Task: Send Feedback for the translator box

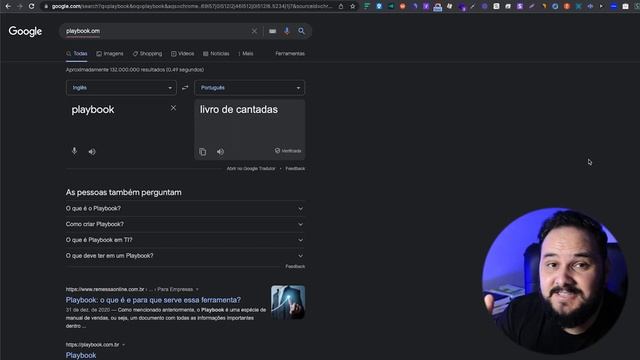Action: click(x=295, y=169)
